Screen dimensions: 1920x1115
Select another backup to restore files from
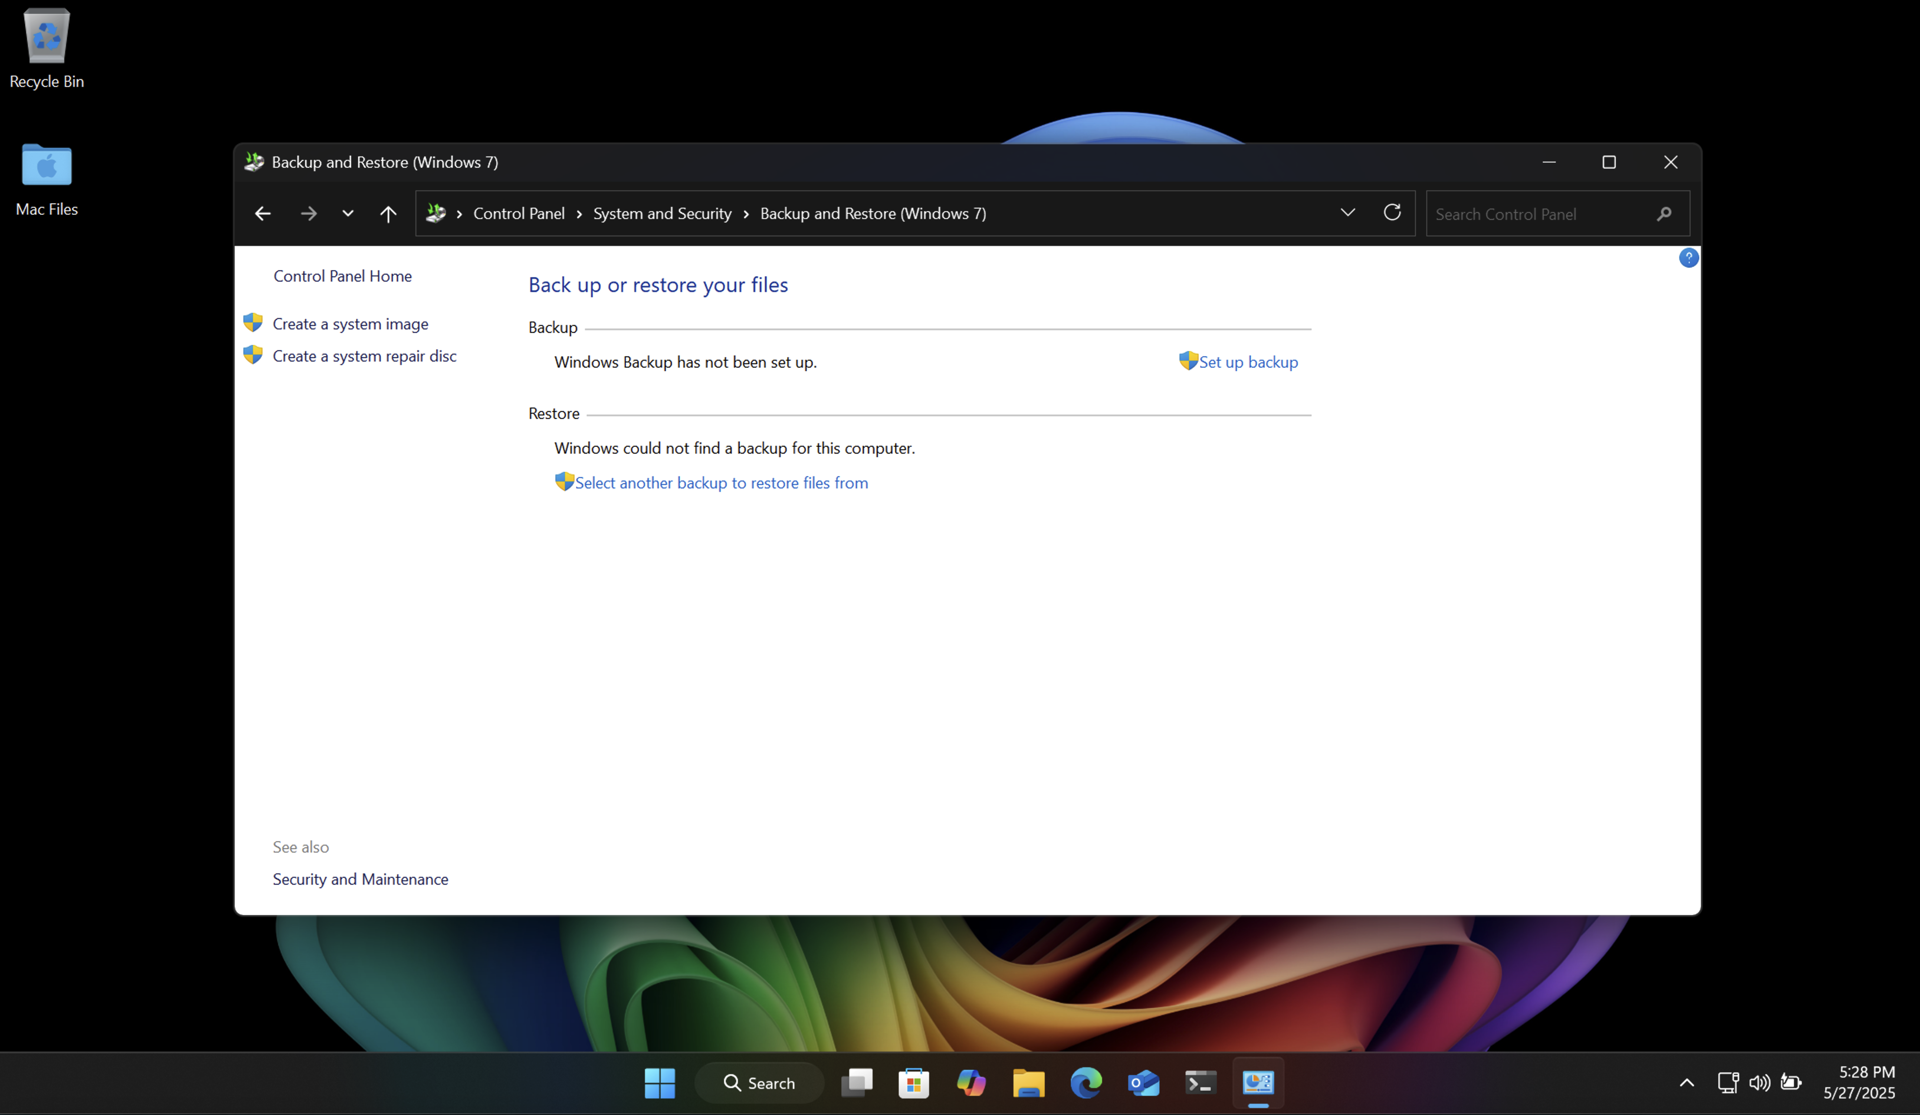pos(721,483)
